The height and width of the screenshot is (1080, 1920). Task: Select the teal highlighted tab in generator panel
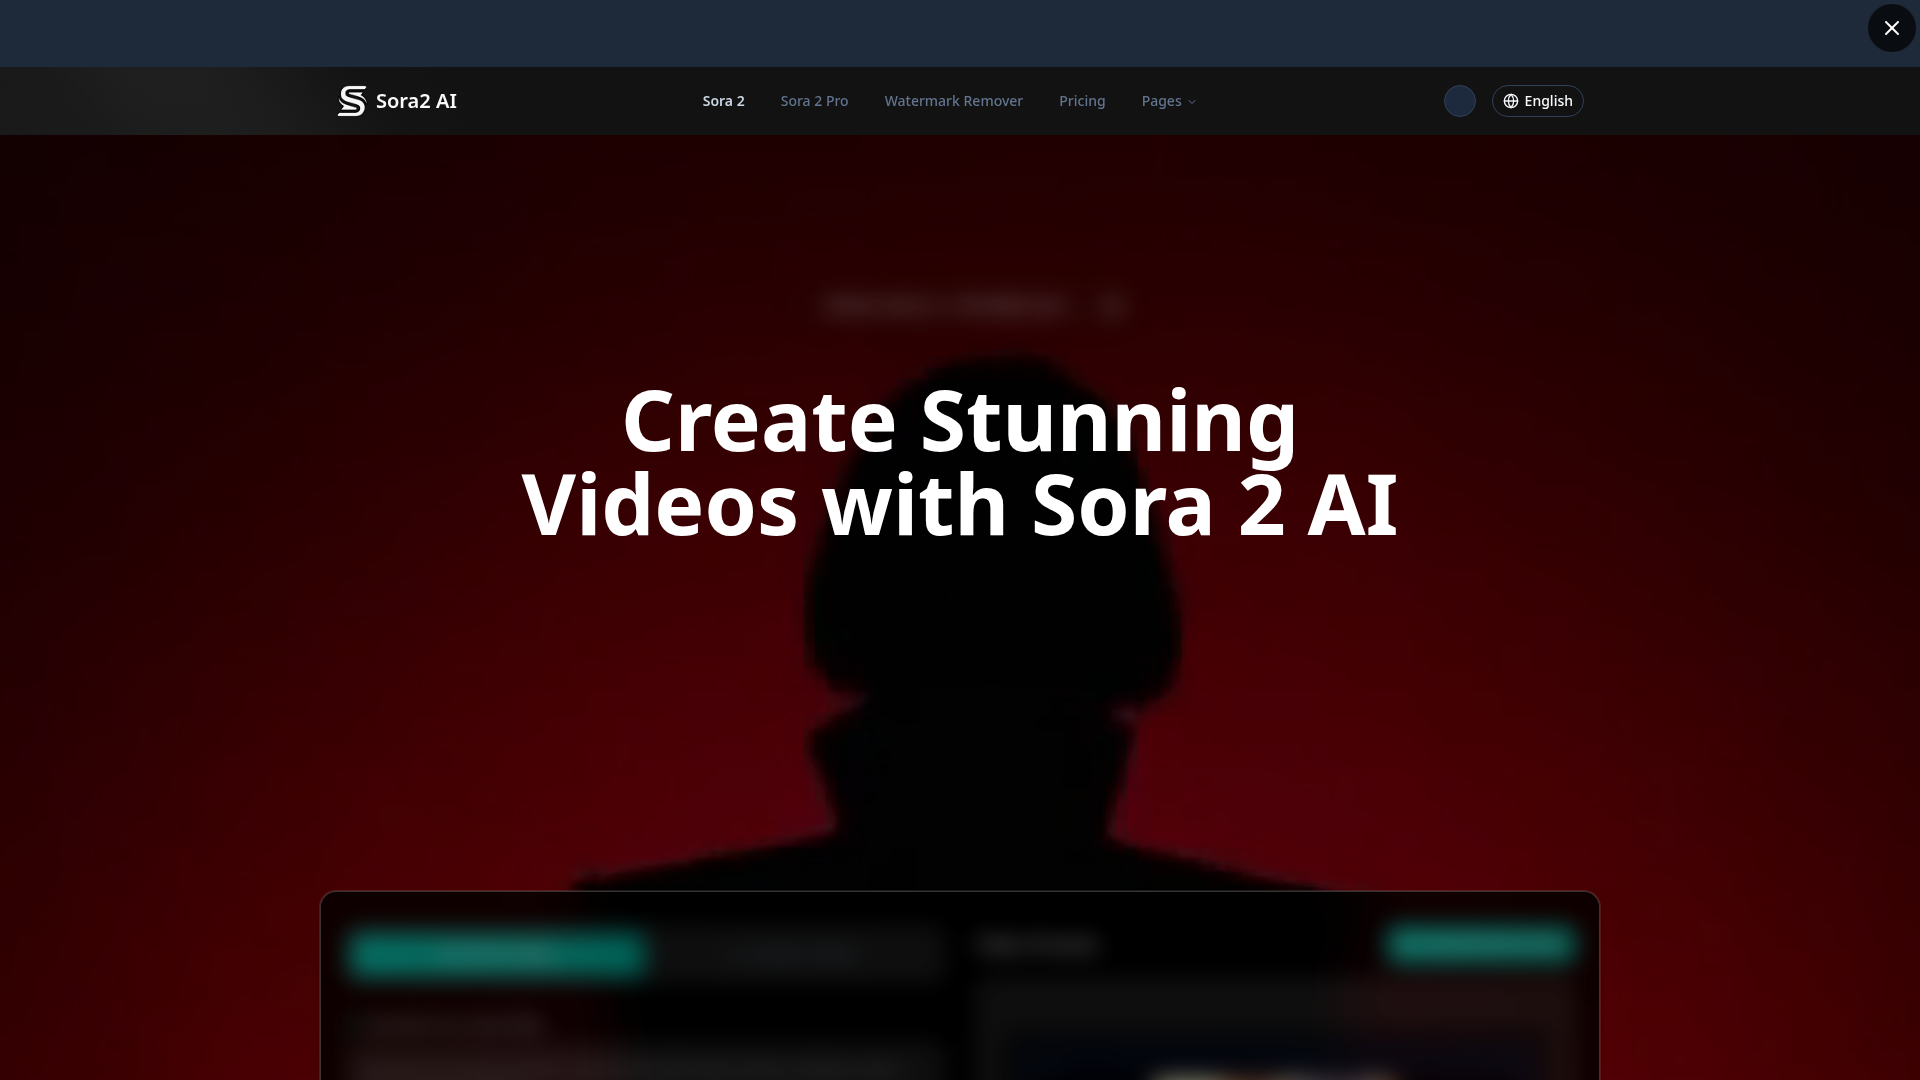point(497,953)
